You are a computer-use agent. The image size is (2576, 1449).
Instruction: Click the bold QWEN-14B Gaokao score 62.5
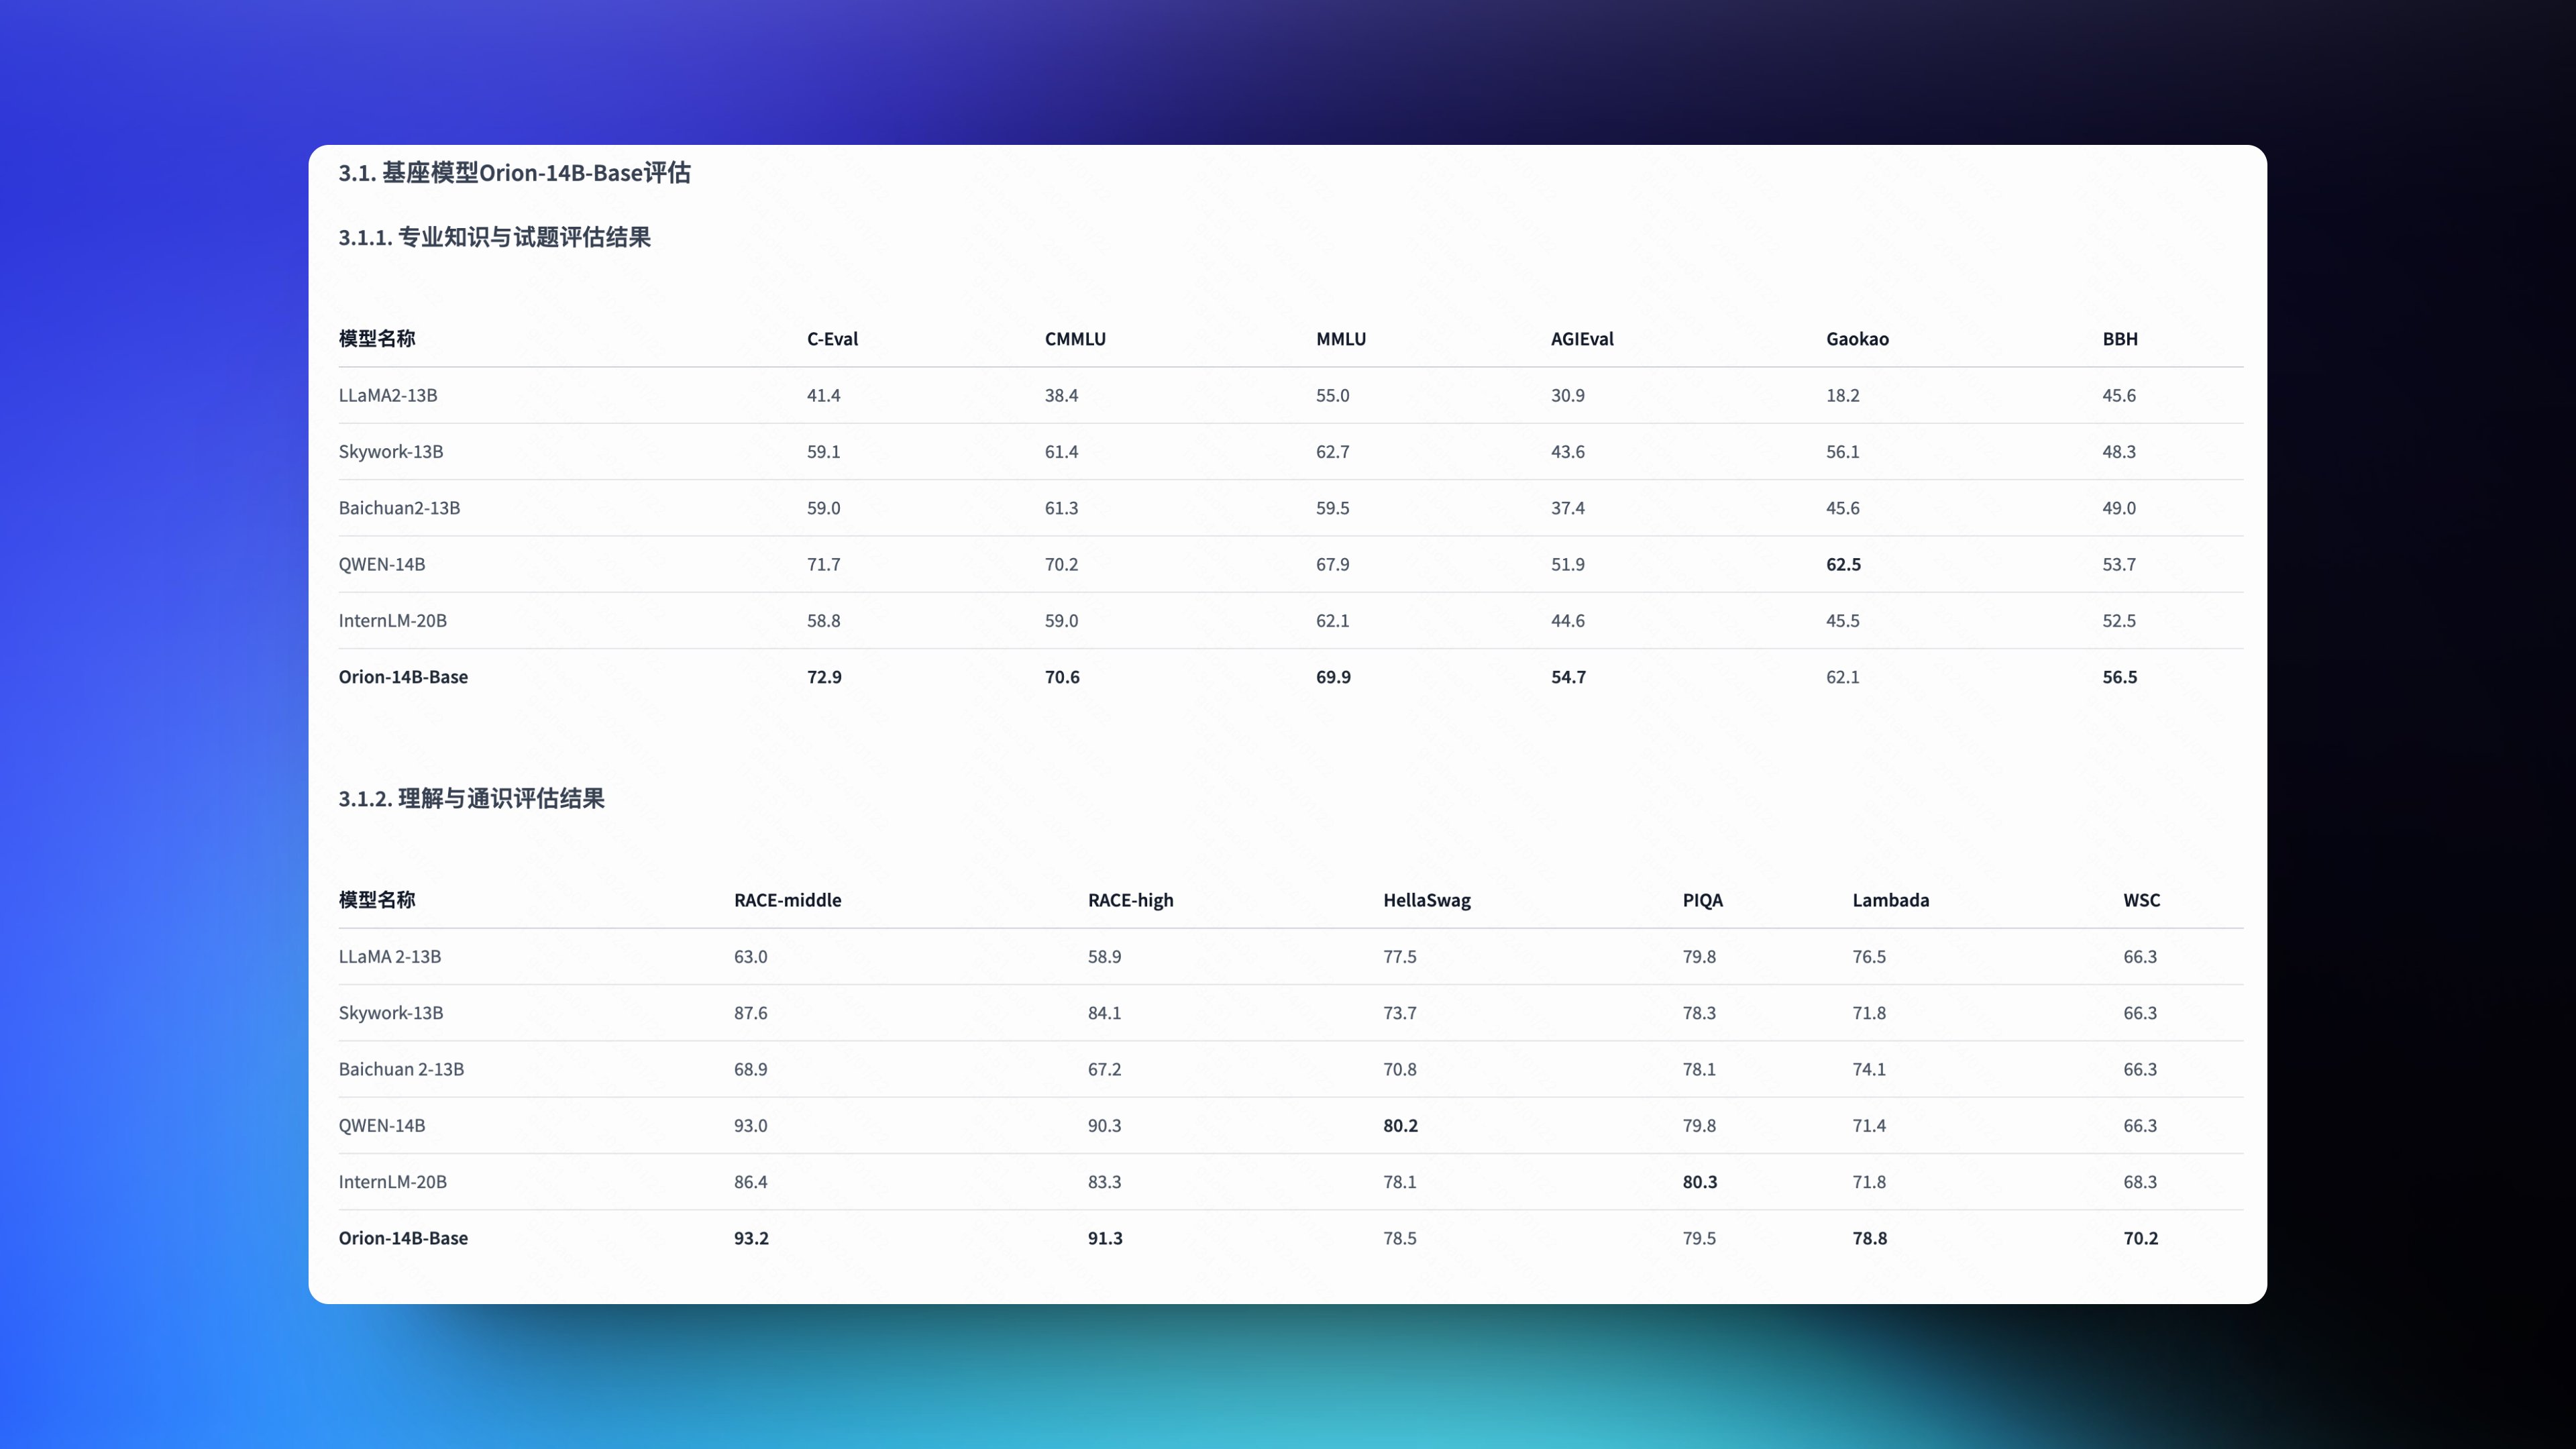[x=1843, y=564]
